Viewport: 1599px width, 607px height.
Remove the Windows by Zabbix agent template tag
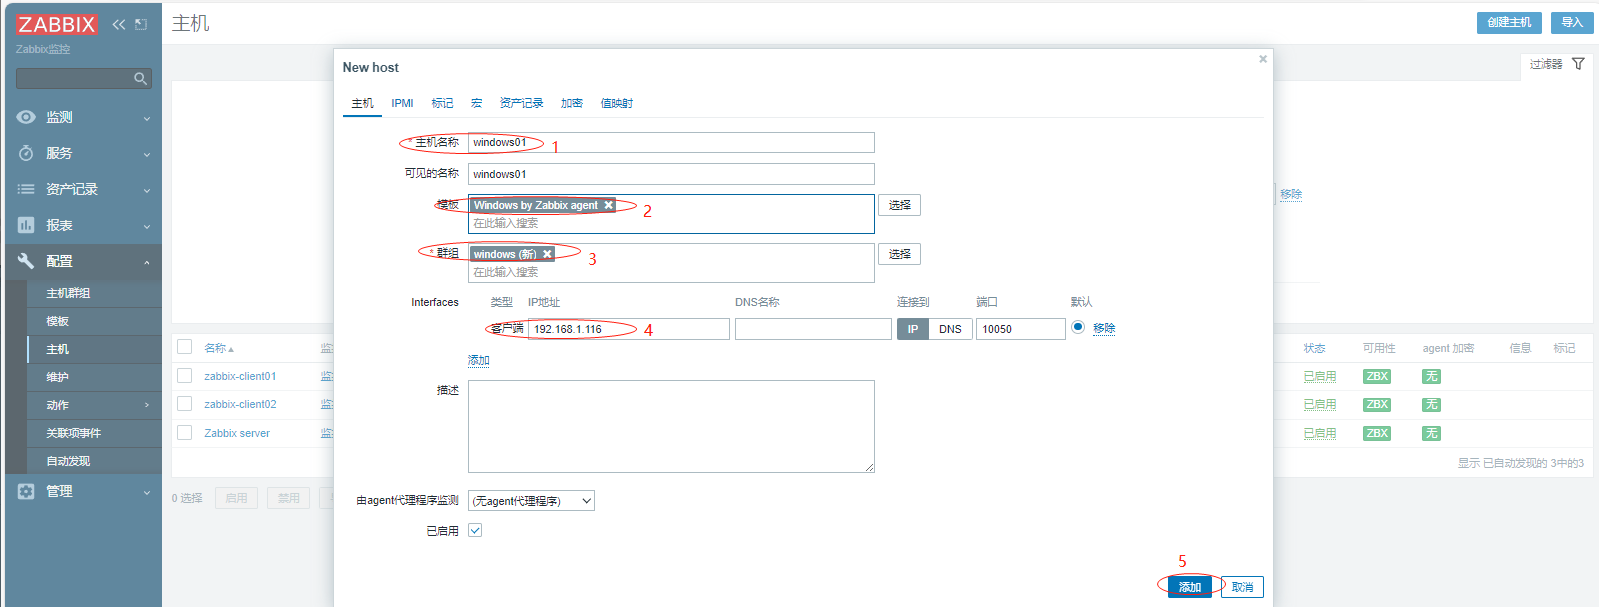pos(608,205)
